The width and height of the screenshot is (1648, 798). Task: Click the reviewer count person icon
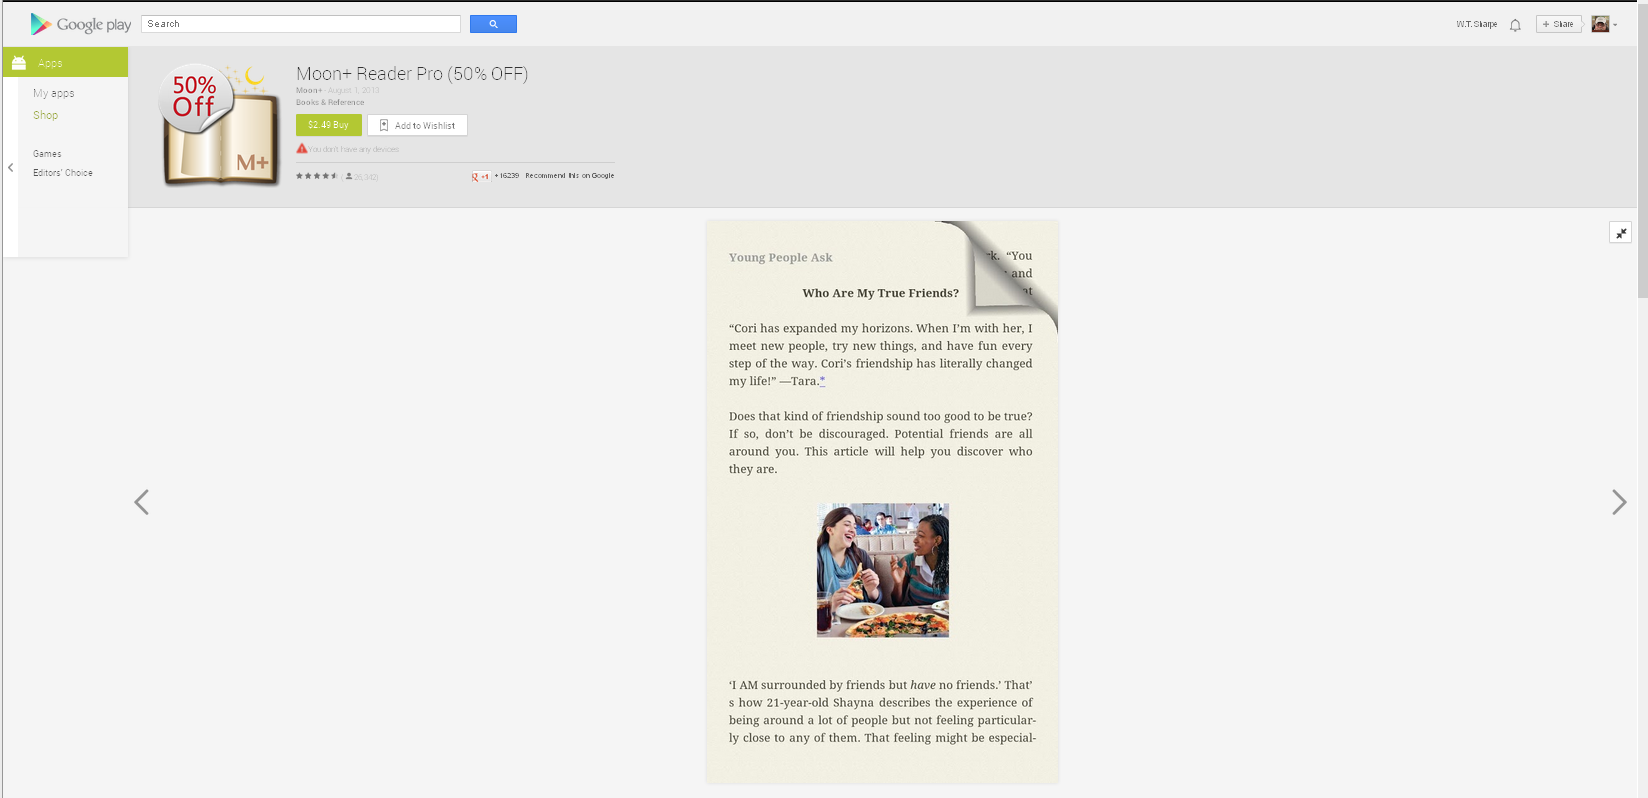(348, 176)
